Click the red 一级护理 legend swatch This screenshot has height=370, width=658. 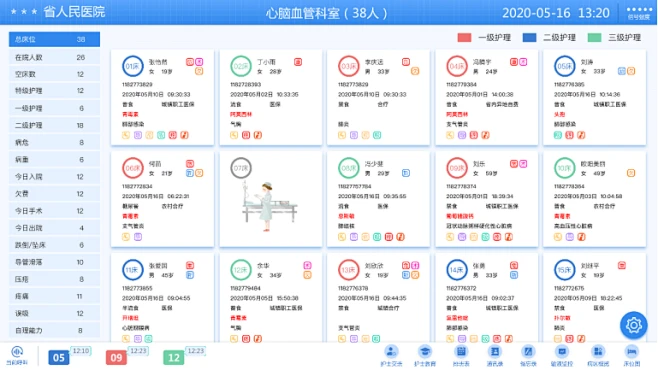pos(464,38)
